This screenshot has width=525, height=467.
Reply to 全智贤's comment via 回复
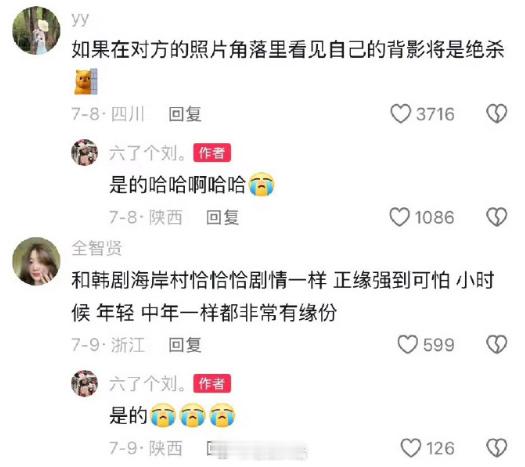tap(185, 345)
